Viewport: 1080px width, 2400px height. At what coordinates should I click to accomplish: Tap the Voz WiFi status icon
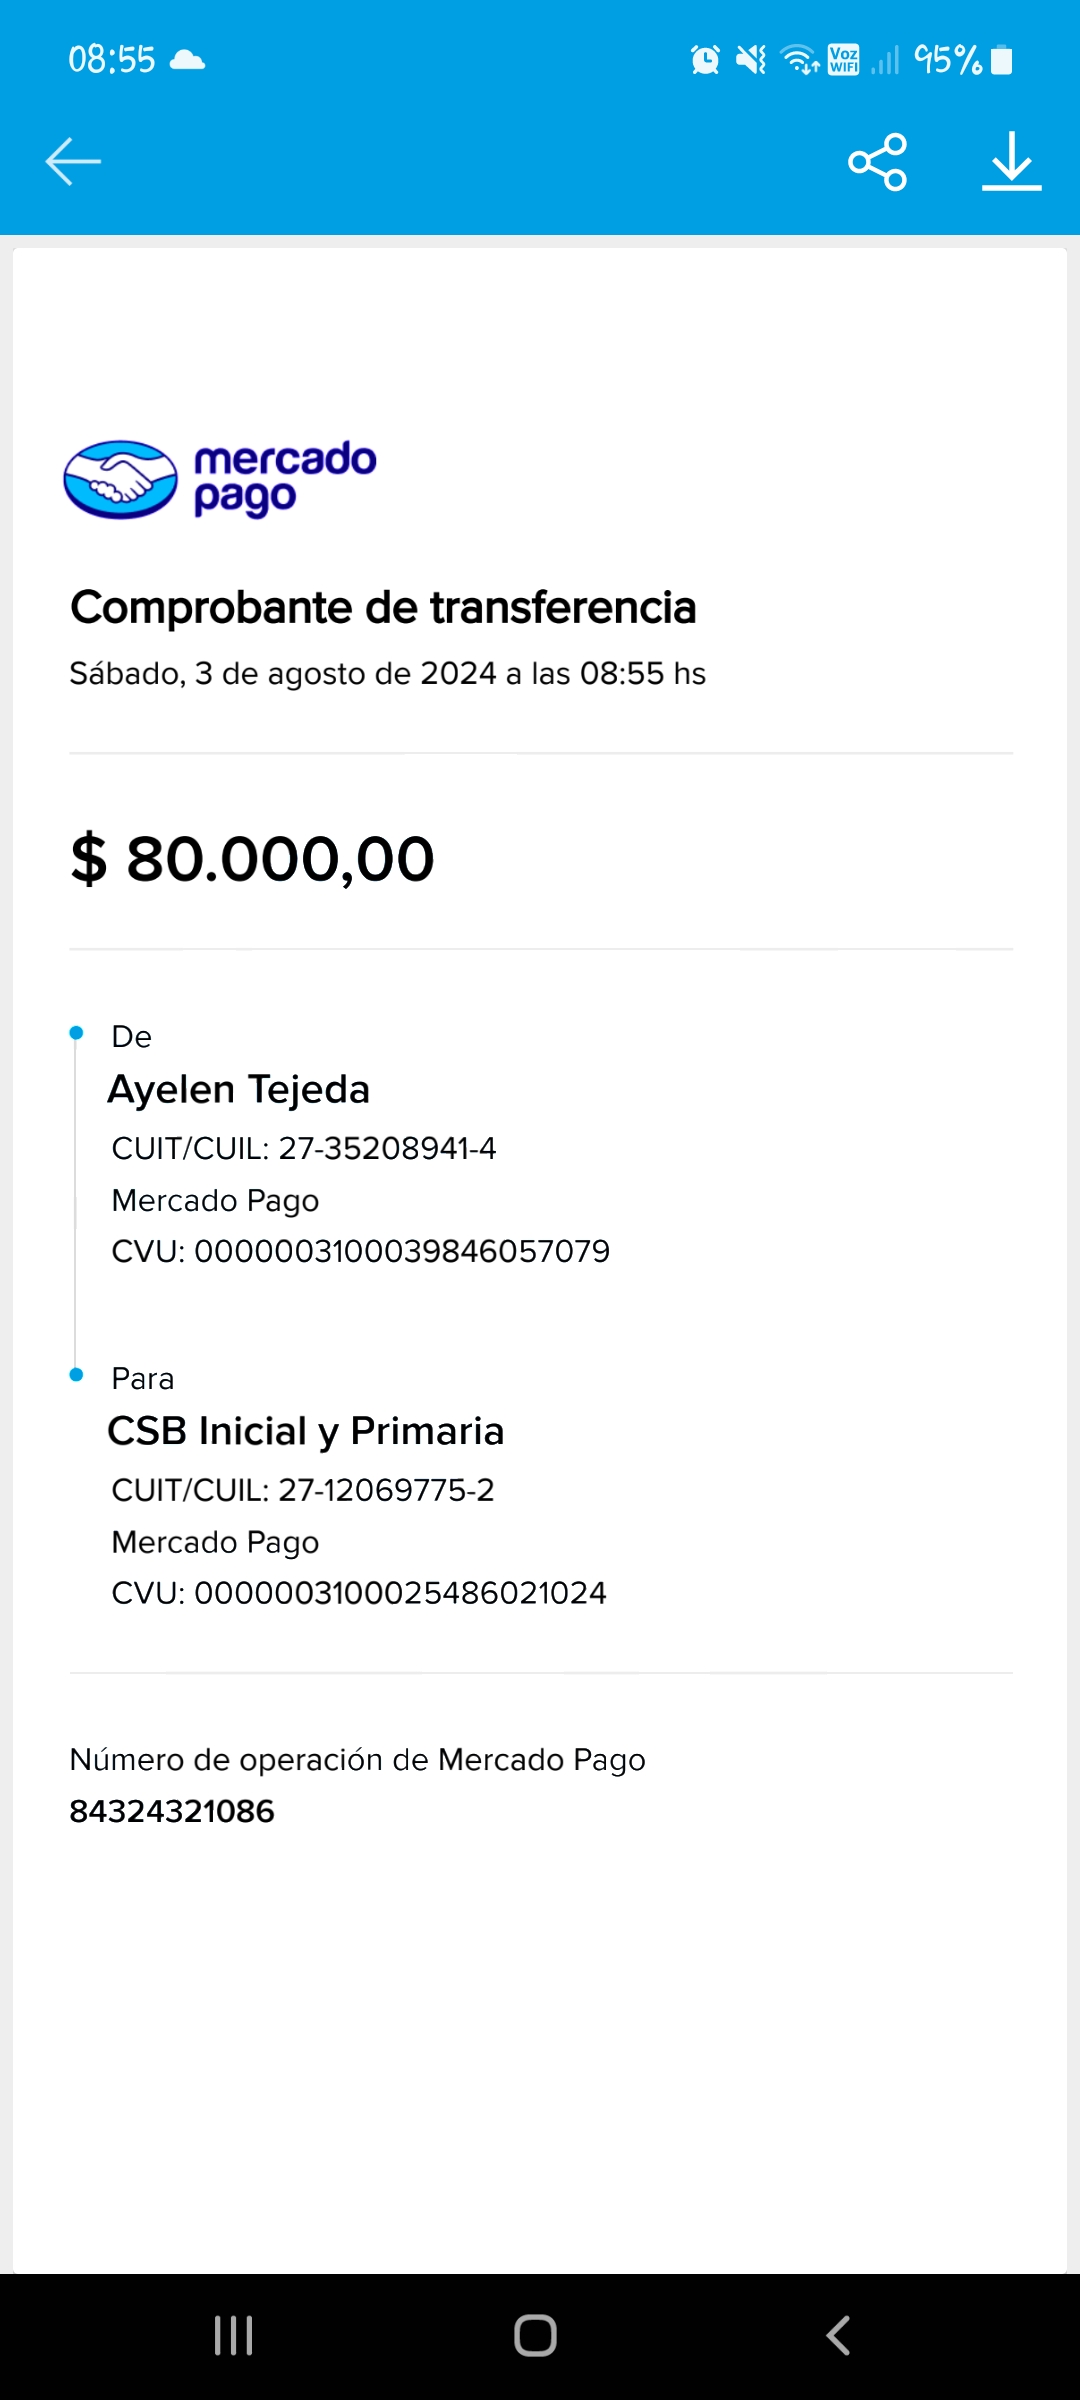[x=843, y=60]
